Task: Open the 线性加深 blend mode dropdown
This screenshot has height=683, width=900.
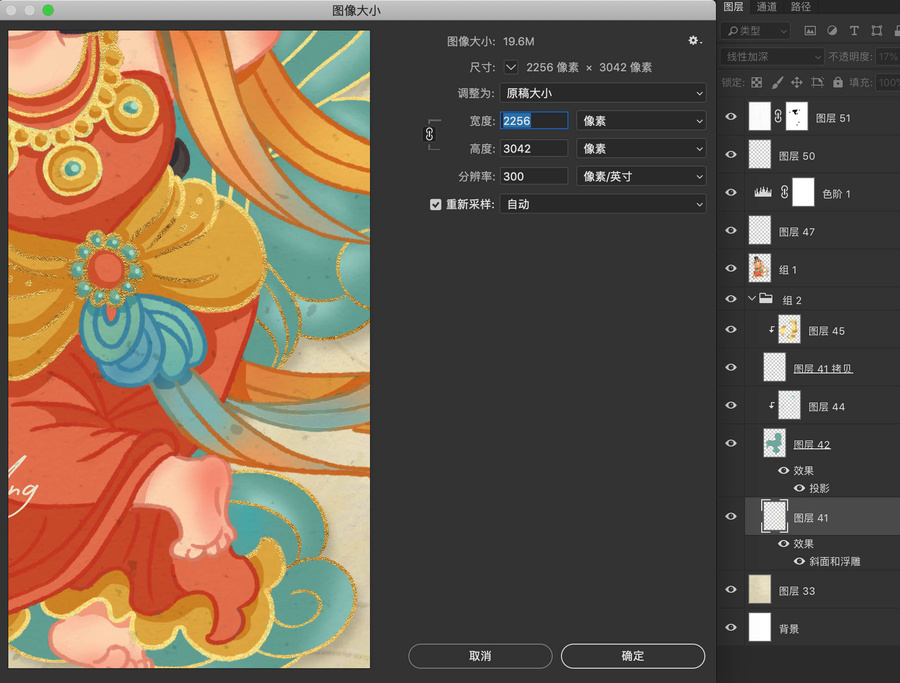Action: pos(773,57)
